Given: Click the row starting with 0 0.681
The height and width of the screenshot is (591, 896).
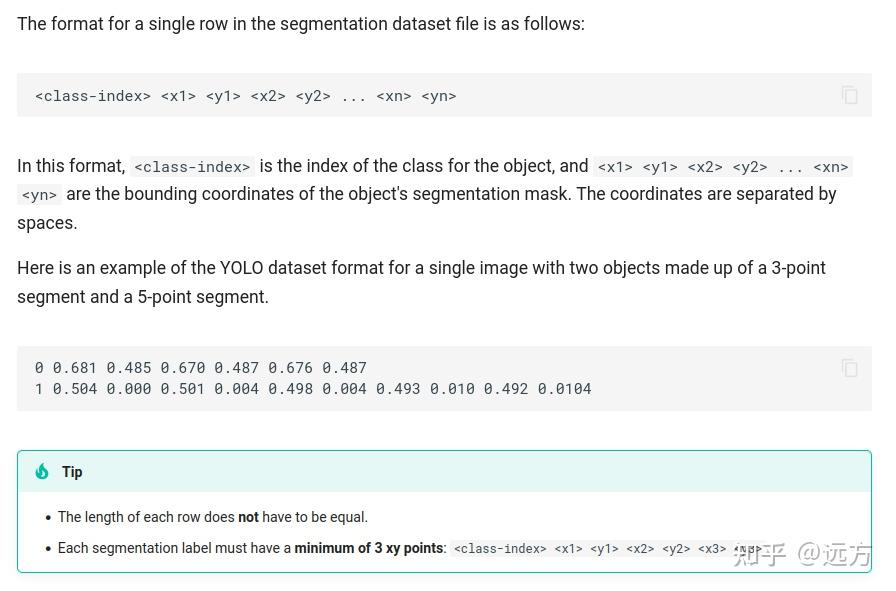Looking at the screenshot, I should click(x=201, y=368).
